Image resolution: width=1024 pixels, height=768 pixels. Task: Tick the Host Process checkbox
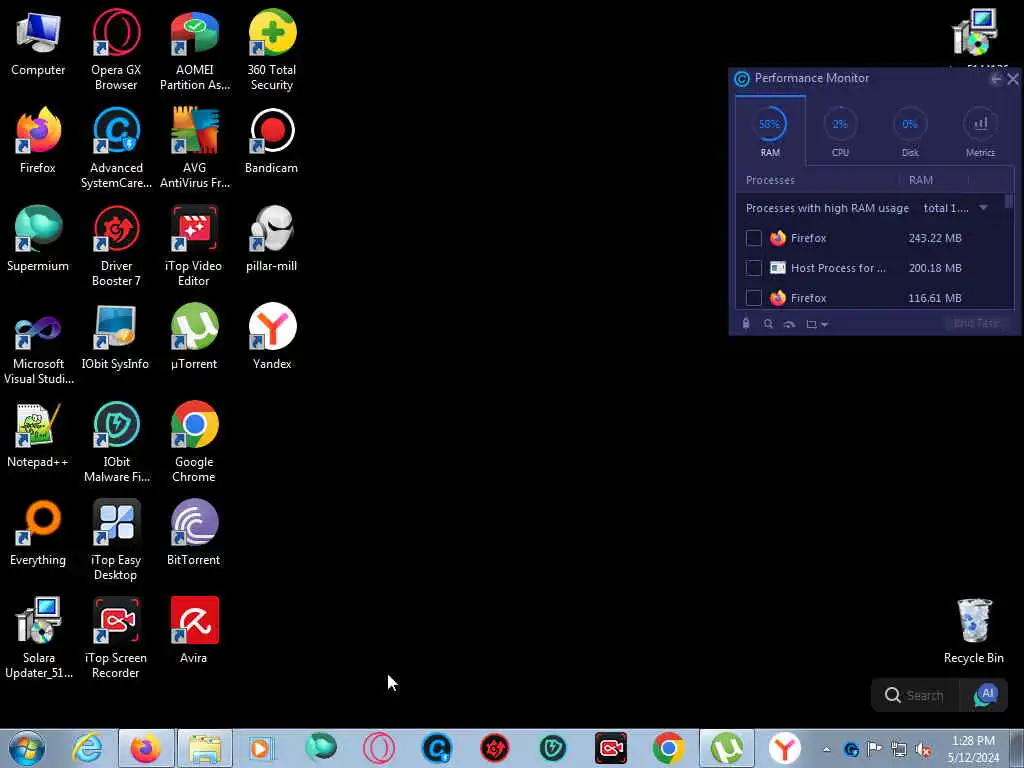click(x=754, y=268)
